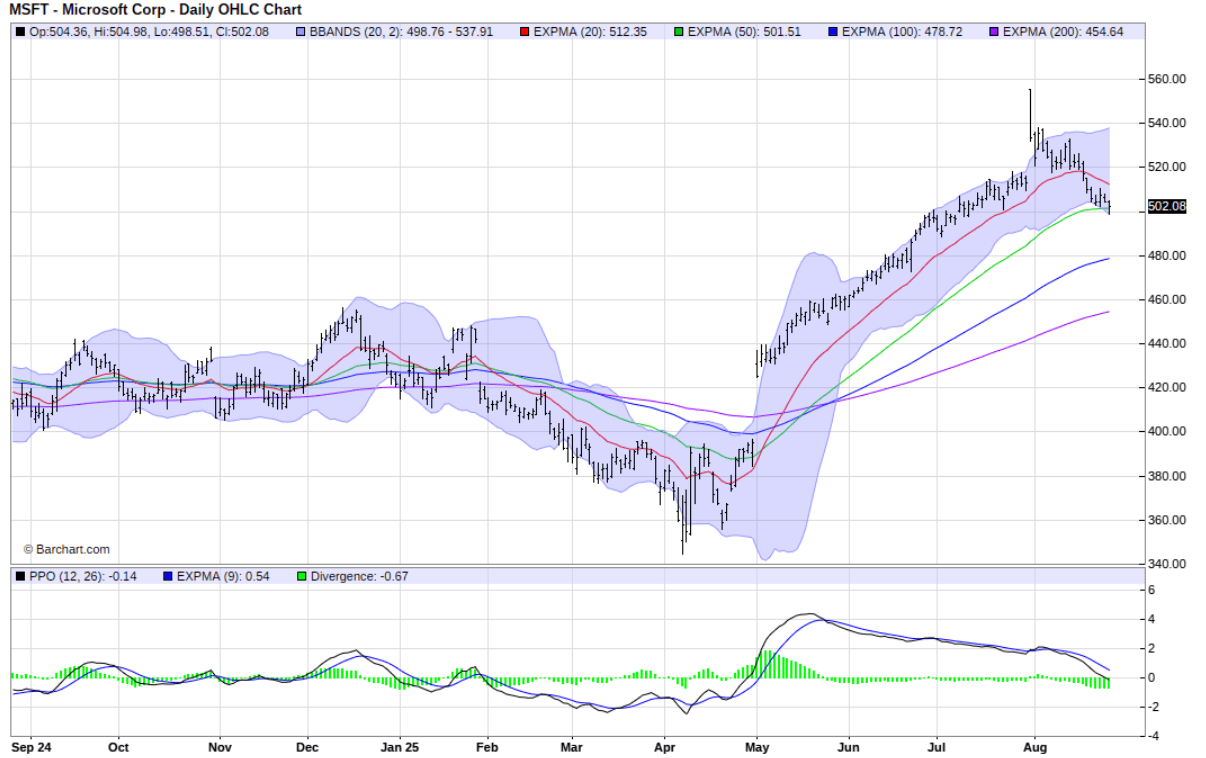Click the current price tag 502.08

[1167, 207]
